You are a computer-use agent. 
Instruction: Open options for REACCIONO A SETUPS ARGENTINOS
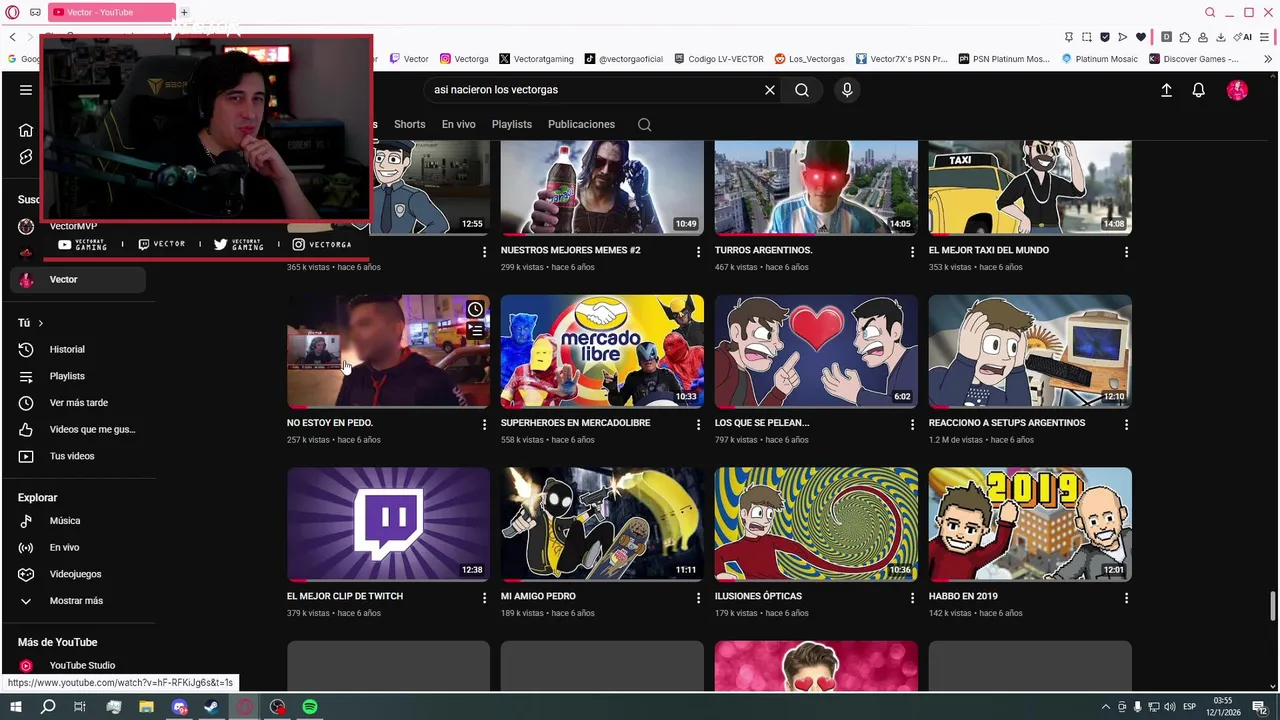pyautogui.click(x=1126, y=424)
